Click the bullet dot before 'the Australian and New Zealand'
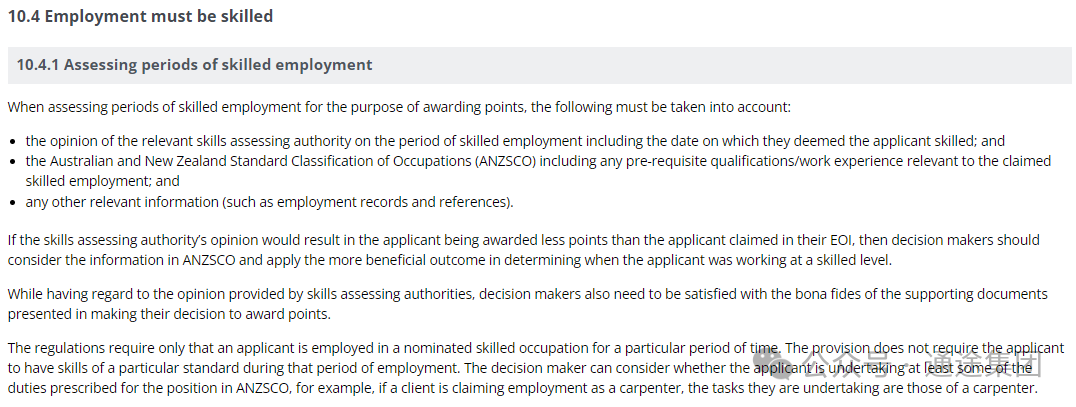This screenshot has width=1076, height=407. (12, 161)
